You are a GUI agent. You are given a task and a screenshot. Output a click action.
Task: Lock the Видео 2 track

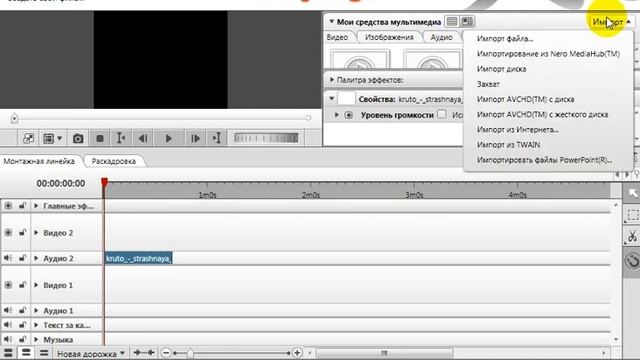pyautogui.click(x=22, y=233)
